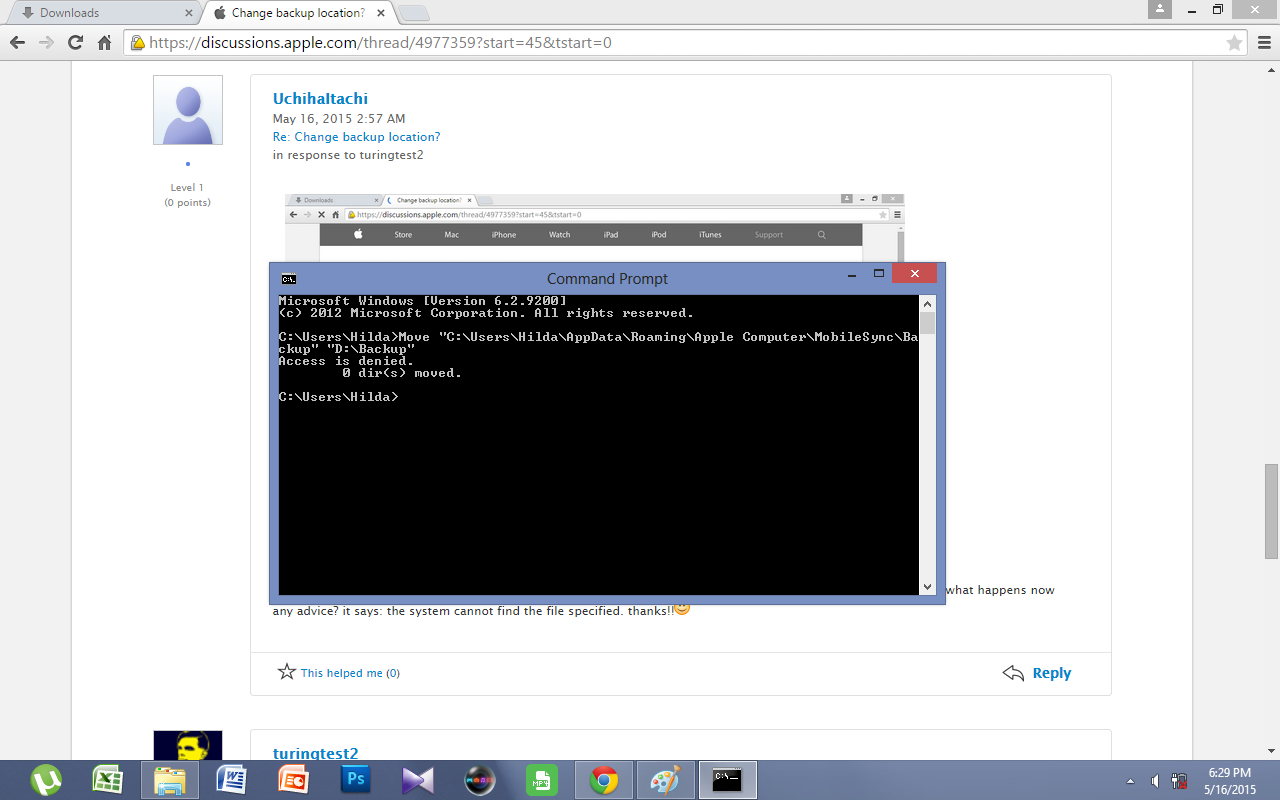Open Visual Studio from taskbar
1280x800 pixels.
(x=418, y=780)
